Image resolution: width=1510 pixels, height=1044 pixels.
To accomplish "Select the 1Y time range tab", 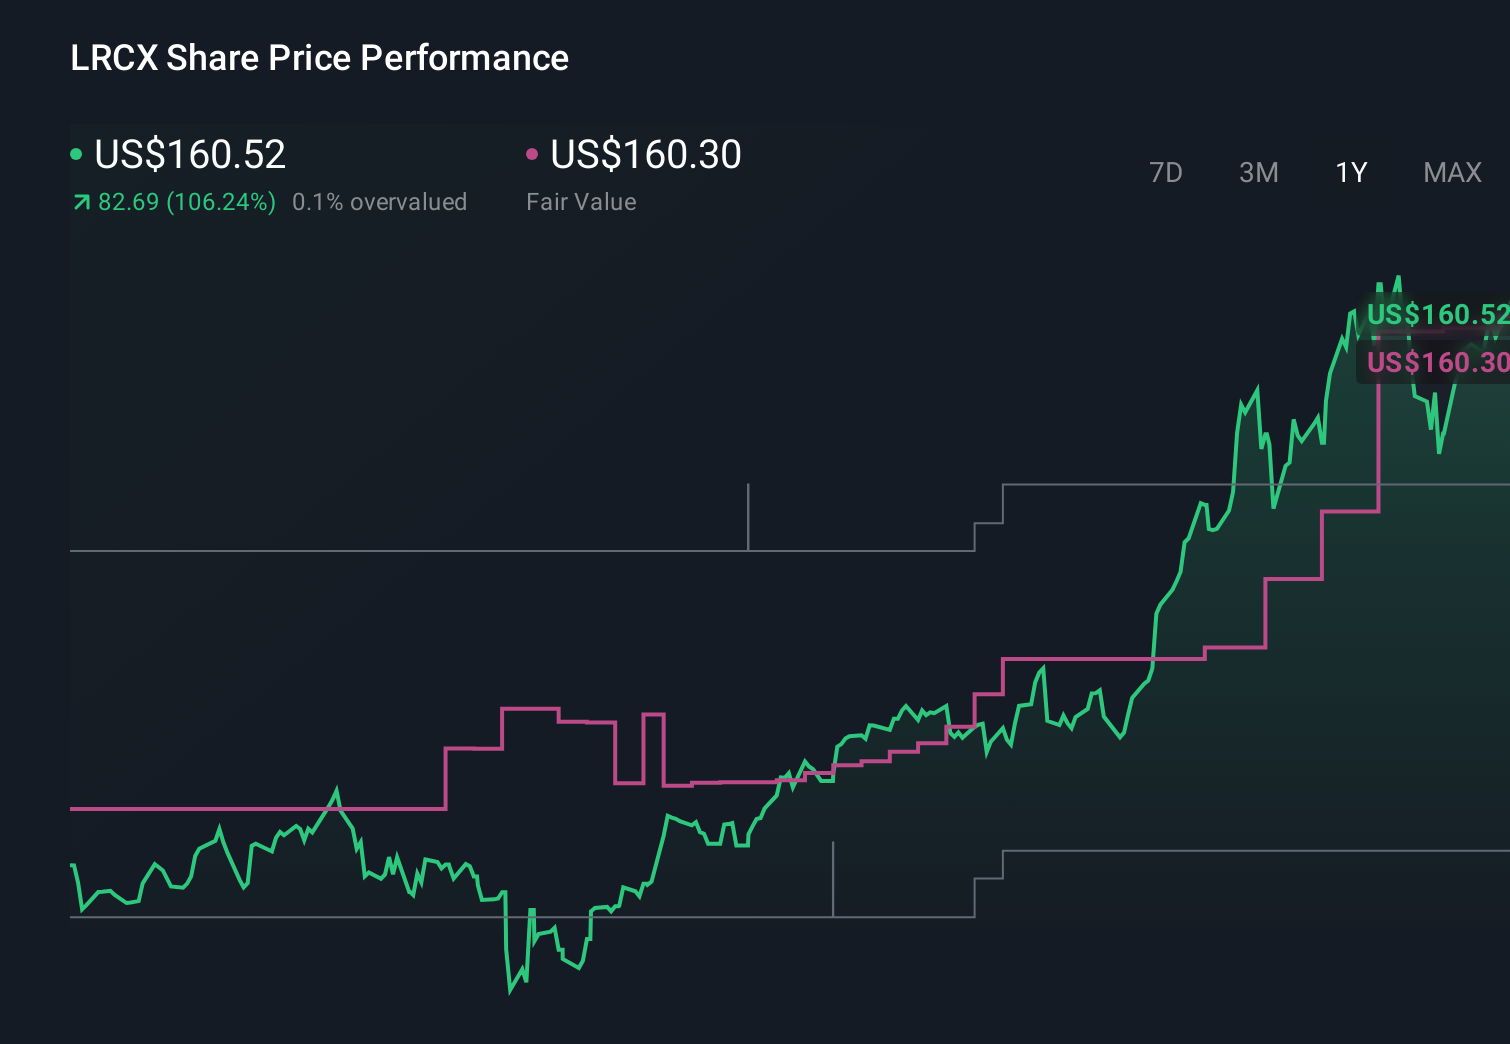I will point(1350,172).
